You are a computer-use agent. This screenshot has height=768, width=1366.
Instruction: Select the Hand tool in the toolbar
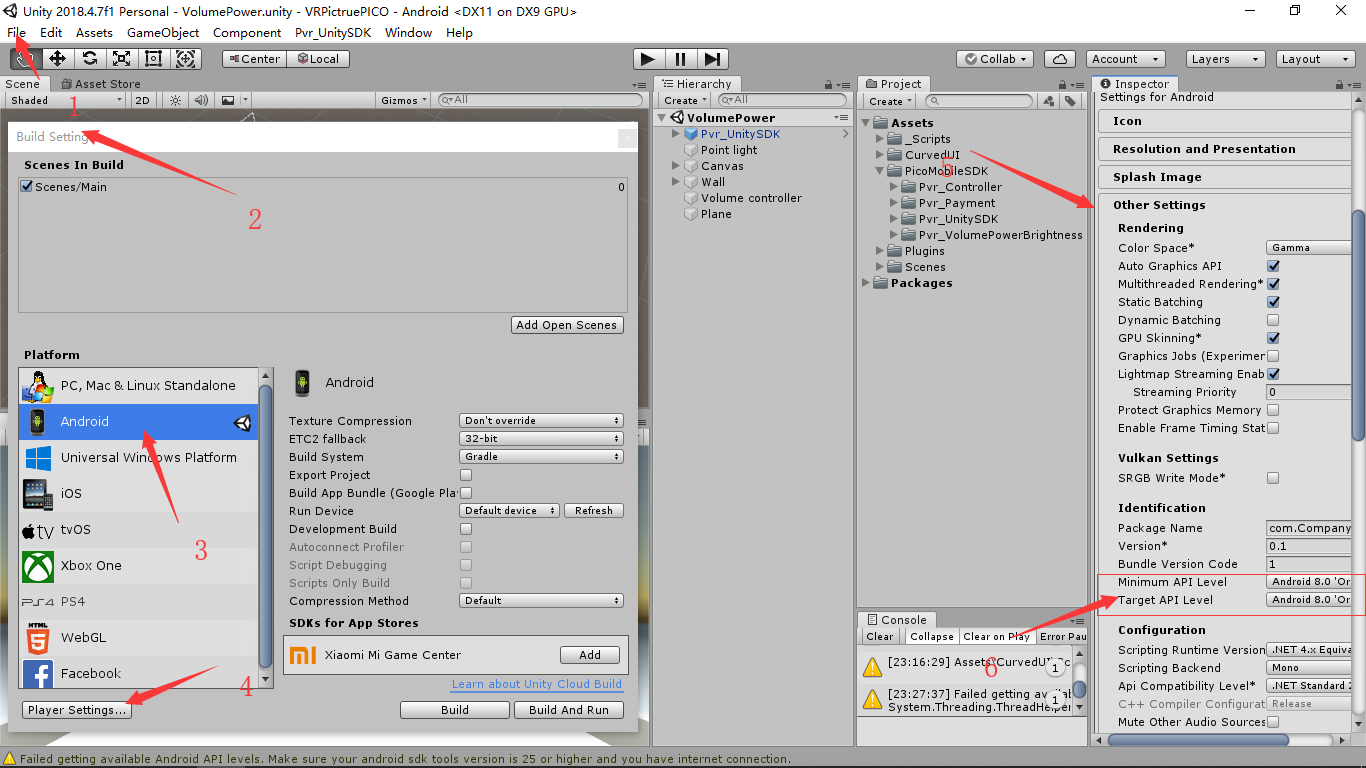[25, 58]
